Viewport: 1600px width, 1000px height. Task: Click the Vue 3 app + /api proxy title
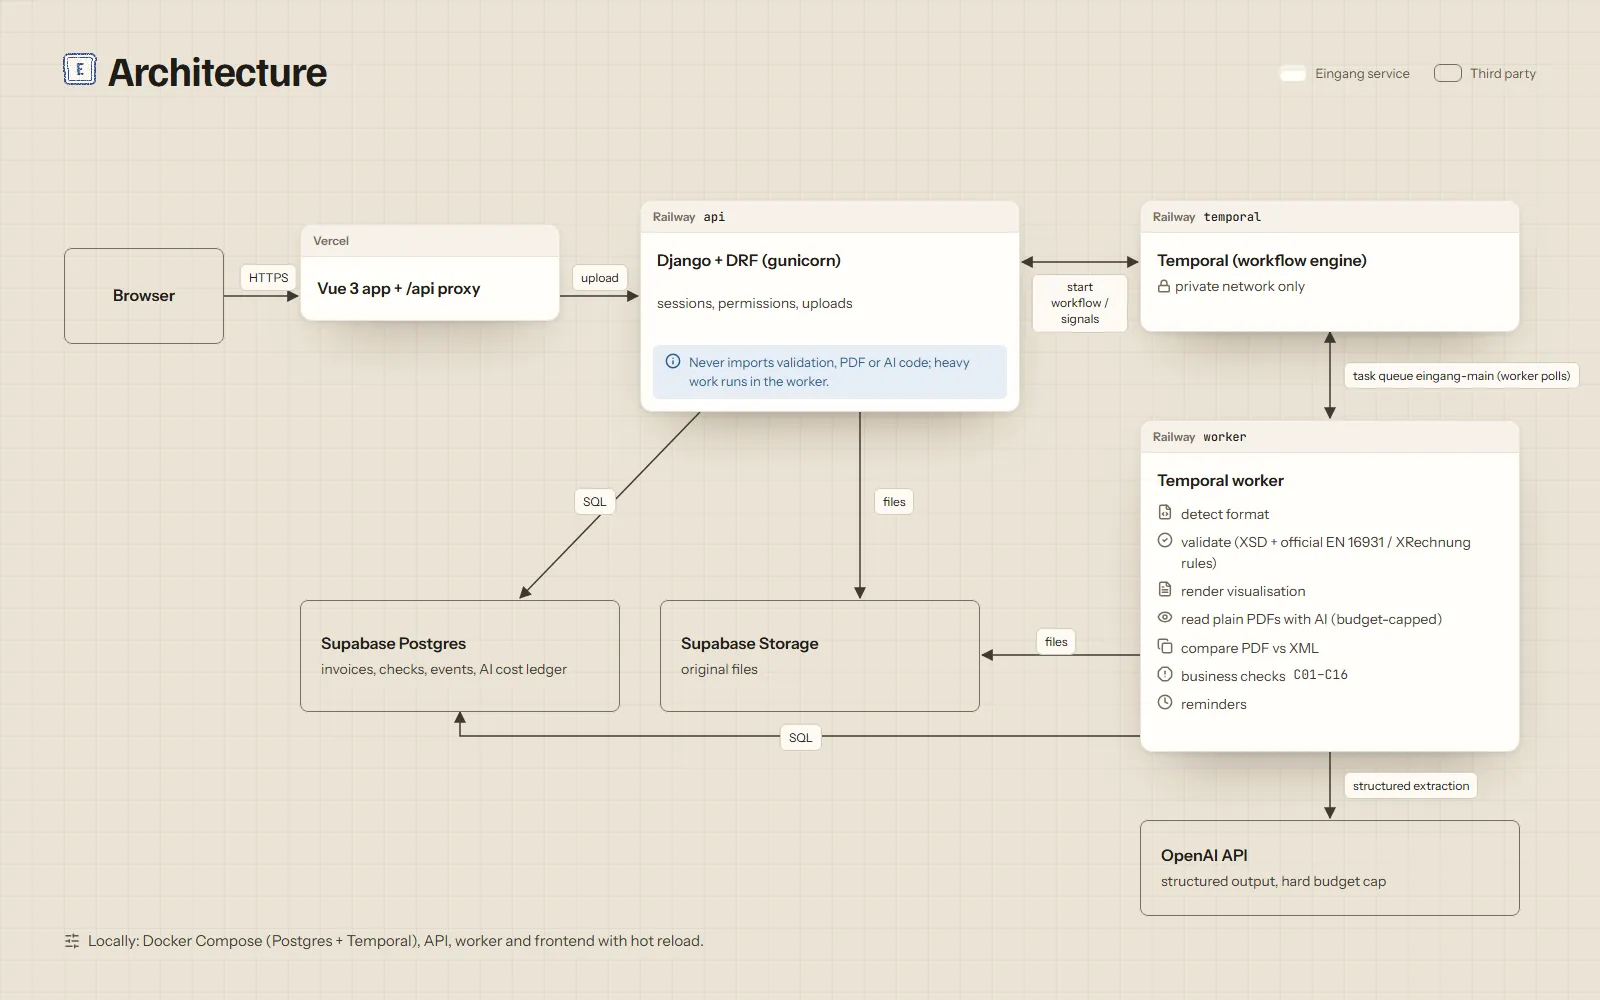399,288
